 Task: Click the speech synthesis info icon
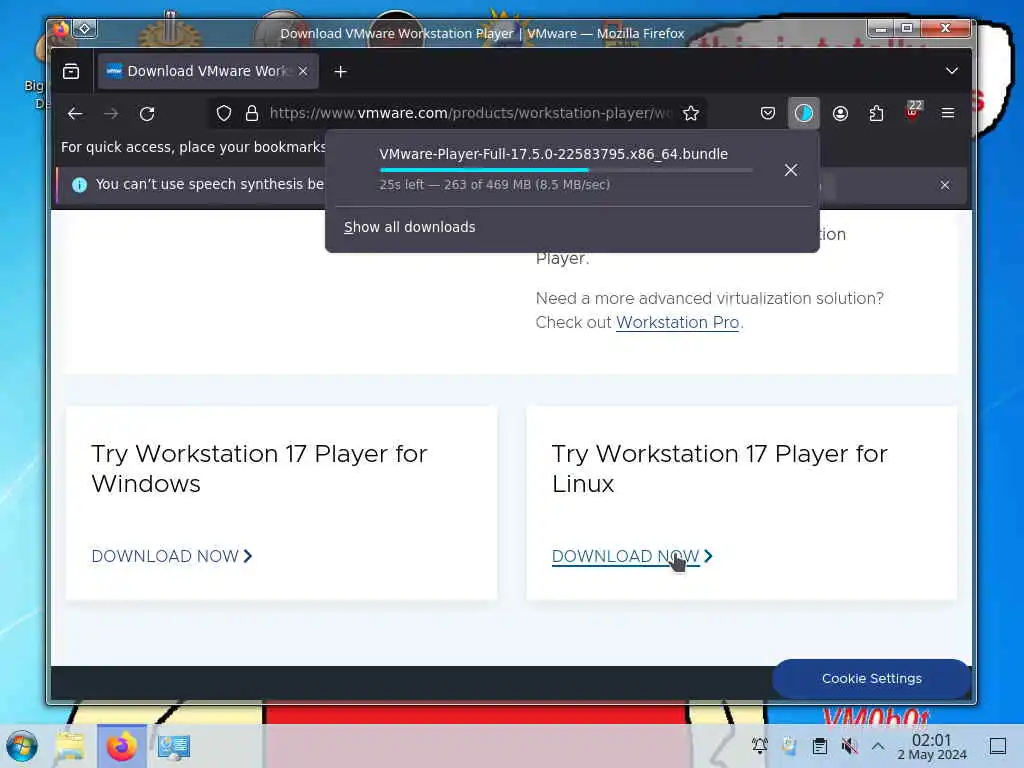(80, 185)
